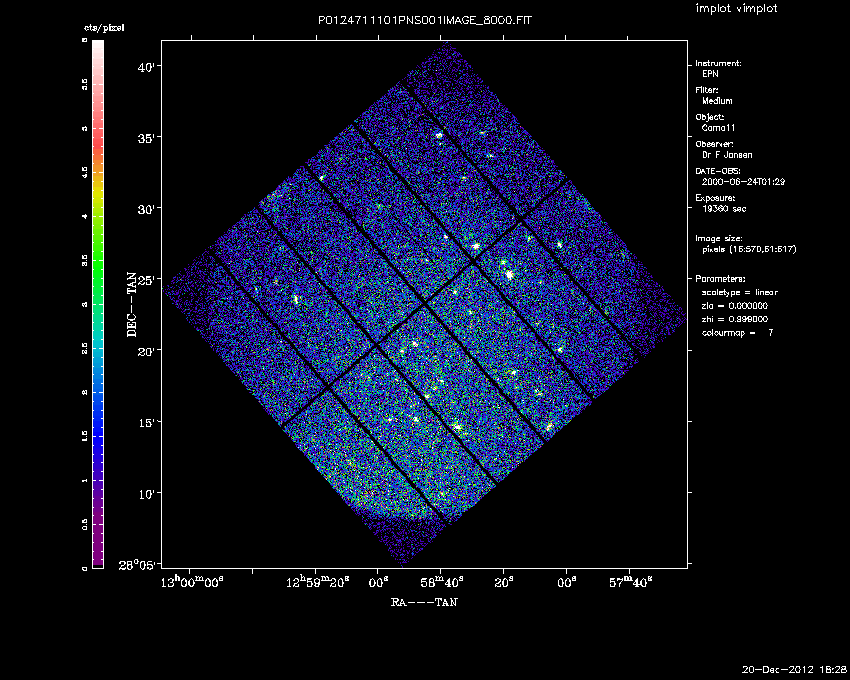Click the scaletype = linear parameter

coord(739,292)
